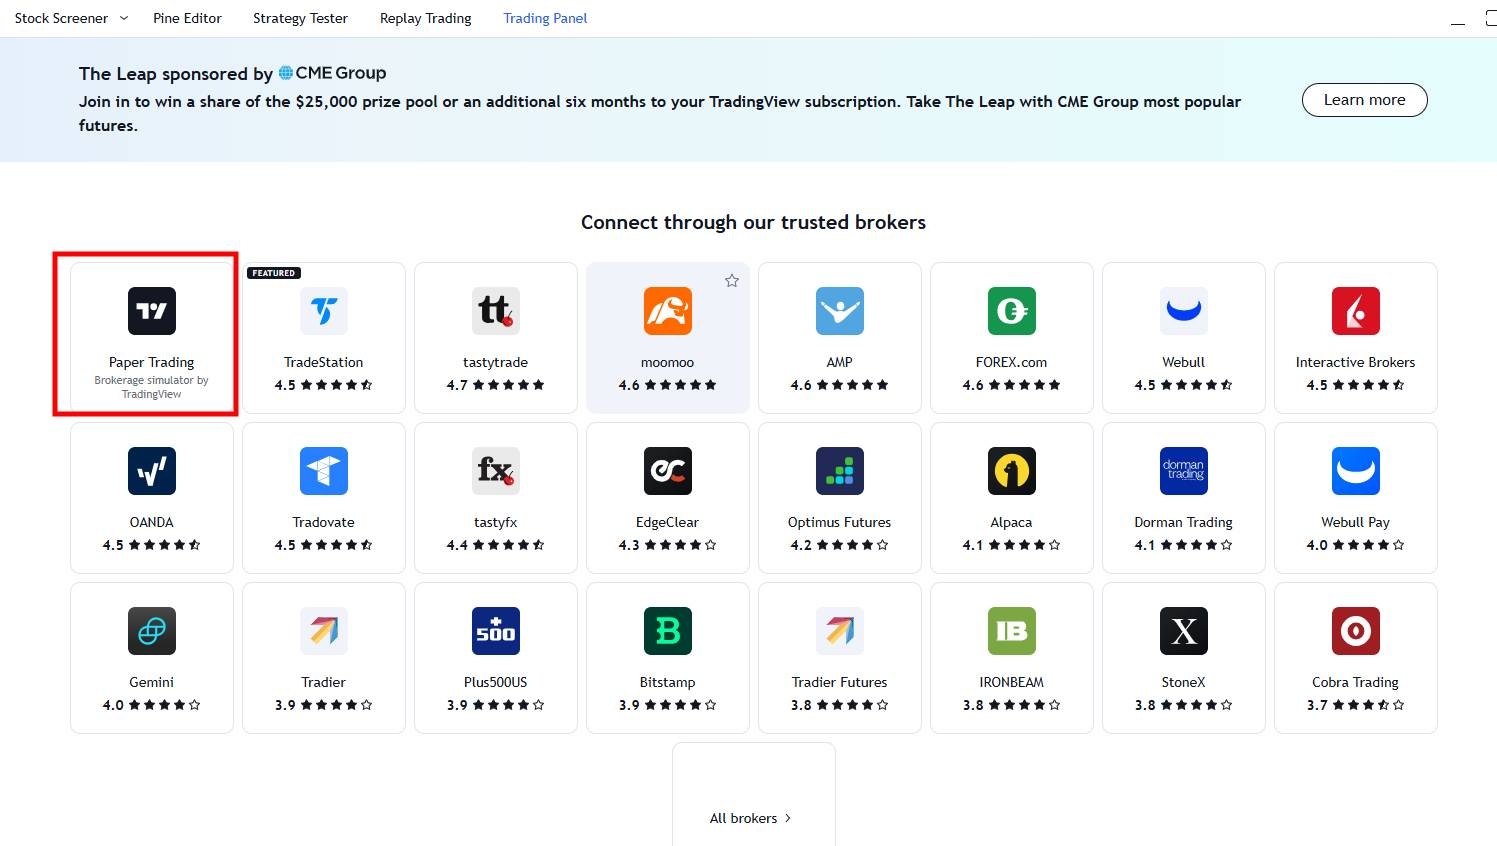Switch to the Strategy Tester tab
The width and height of the screenshot is (1497, 846).
coord(300,18)
